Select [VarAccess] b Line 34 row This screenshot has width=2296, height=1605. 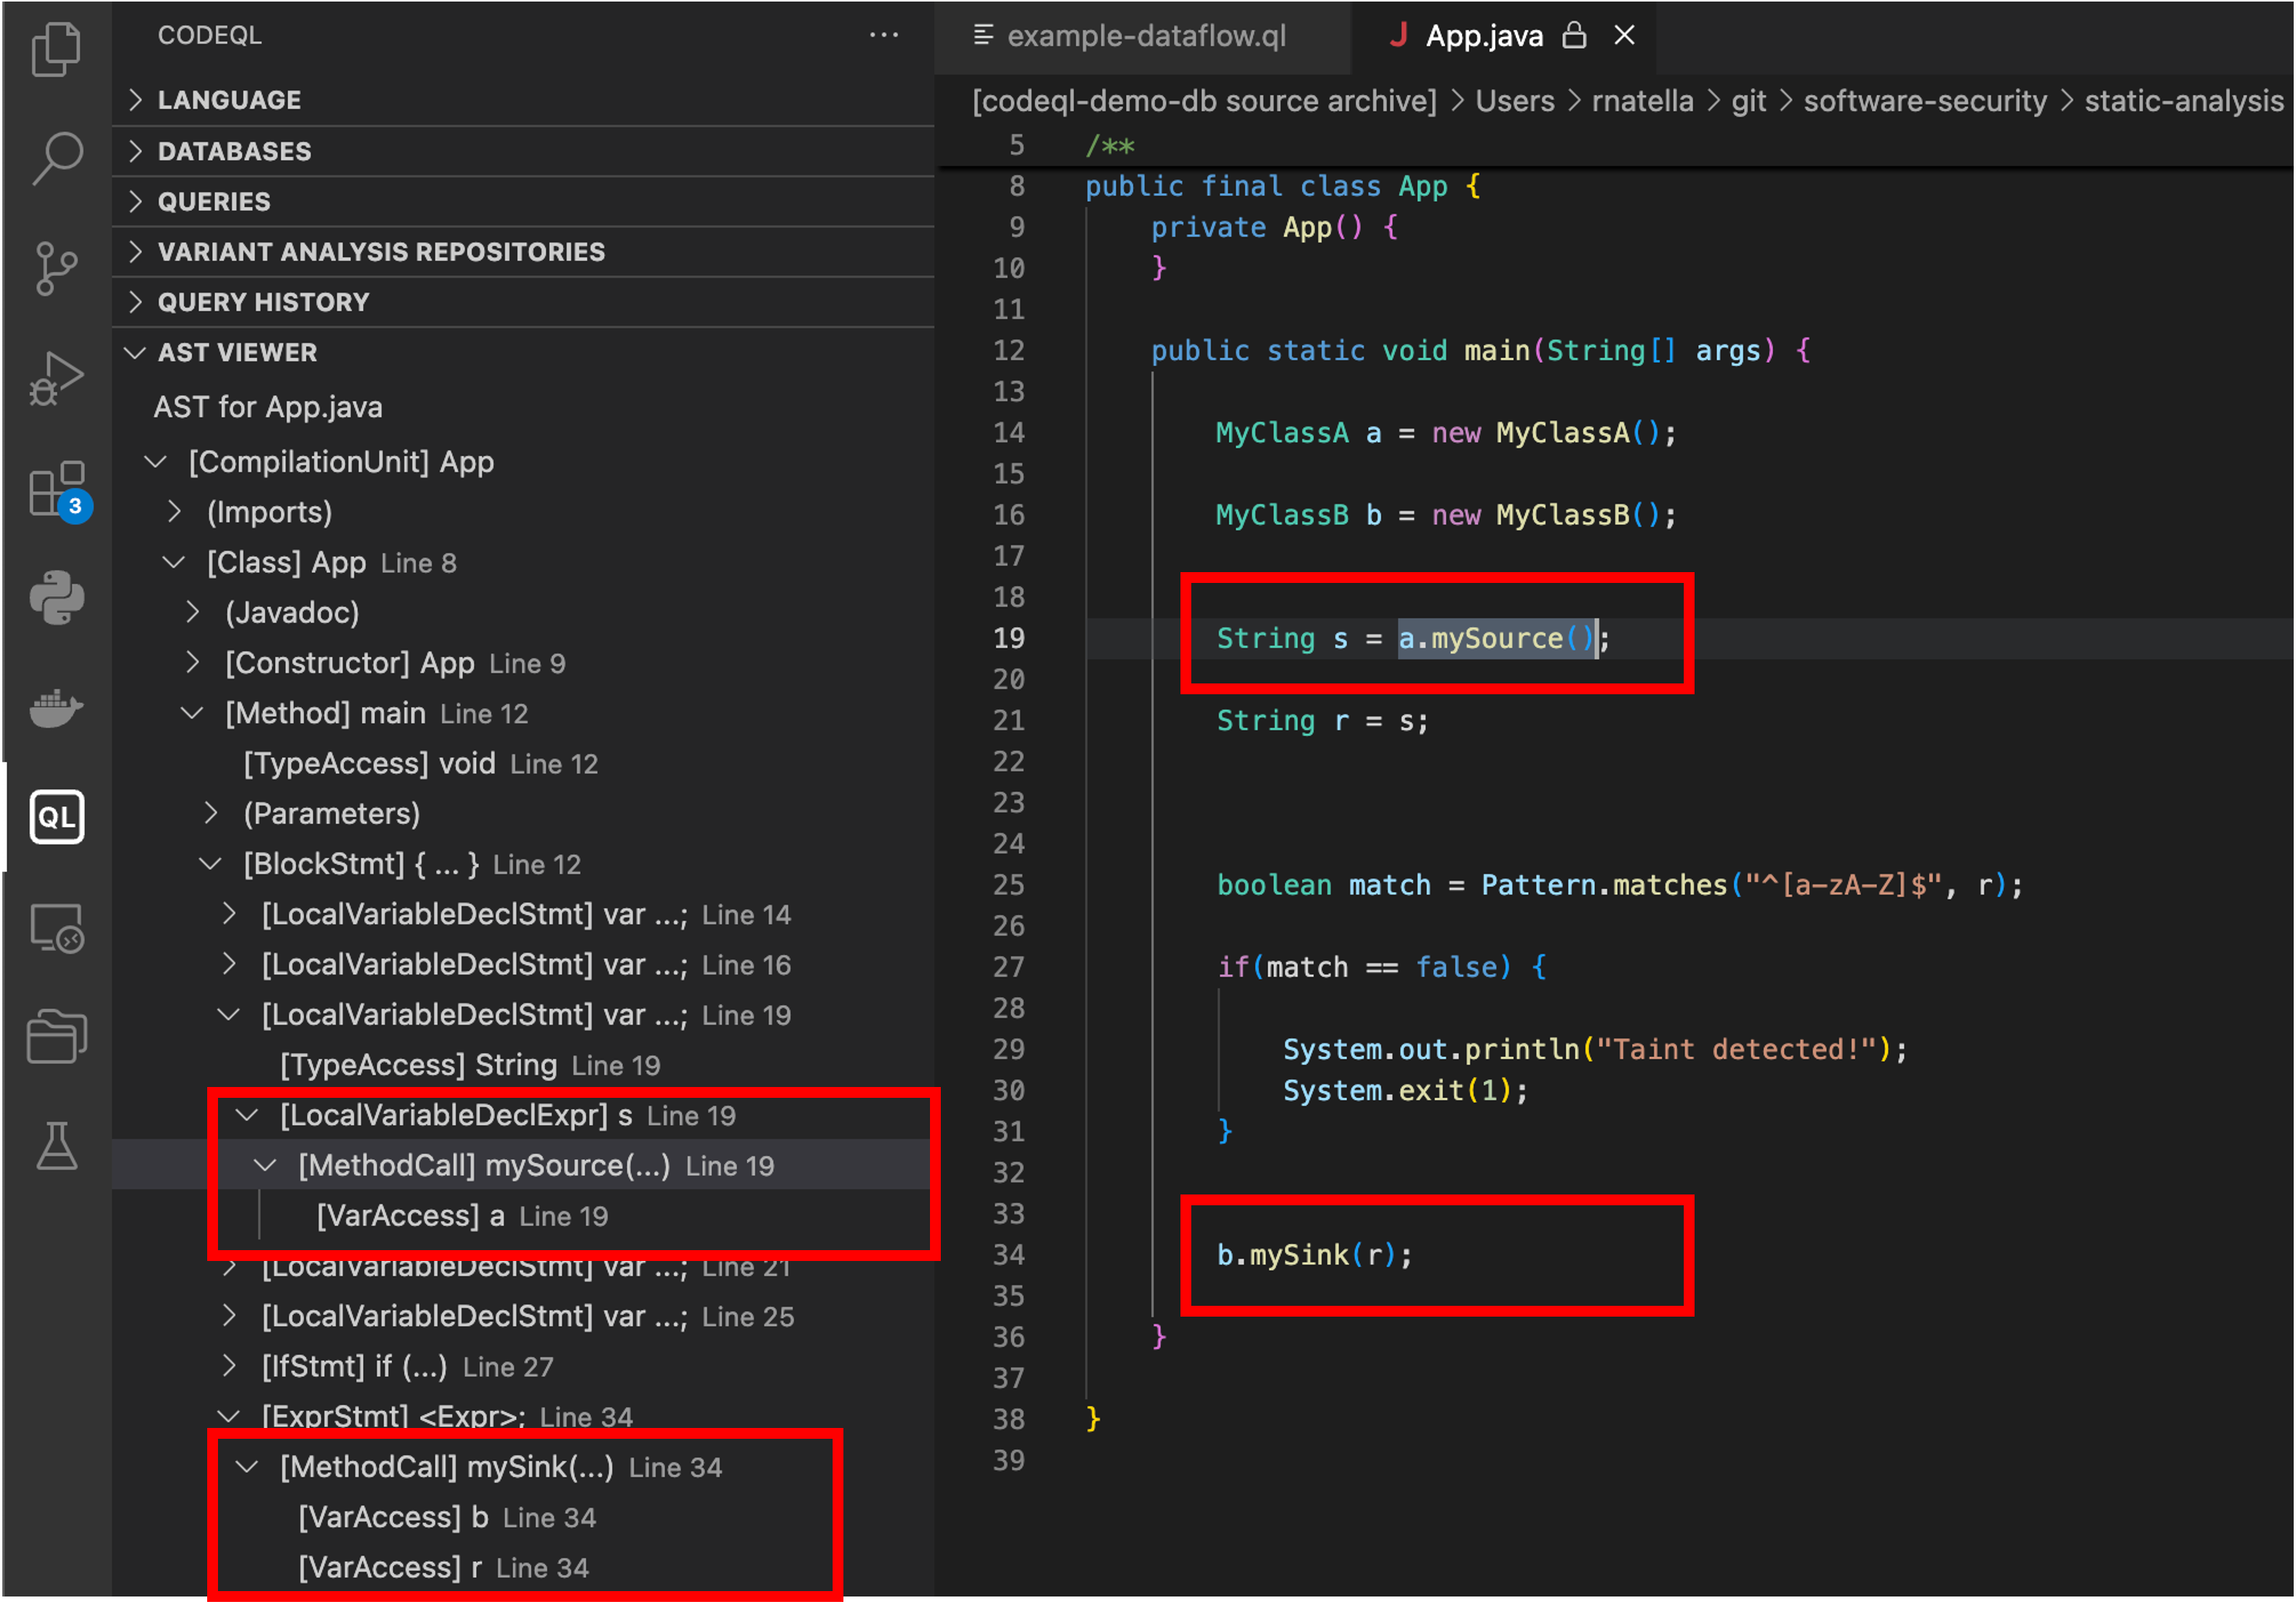click(523, 1517)
